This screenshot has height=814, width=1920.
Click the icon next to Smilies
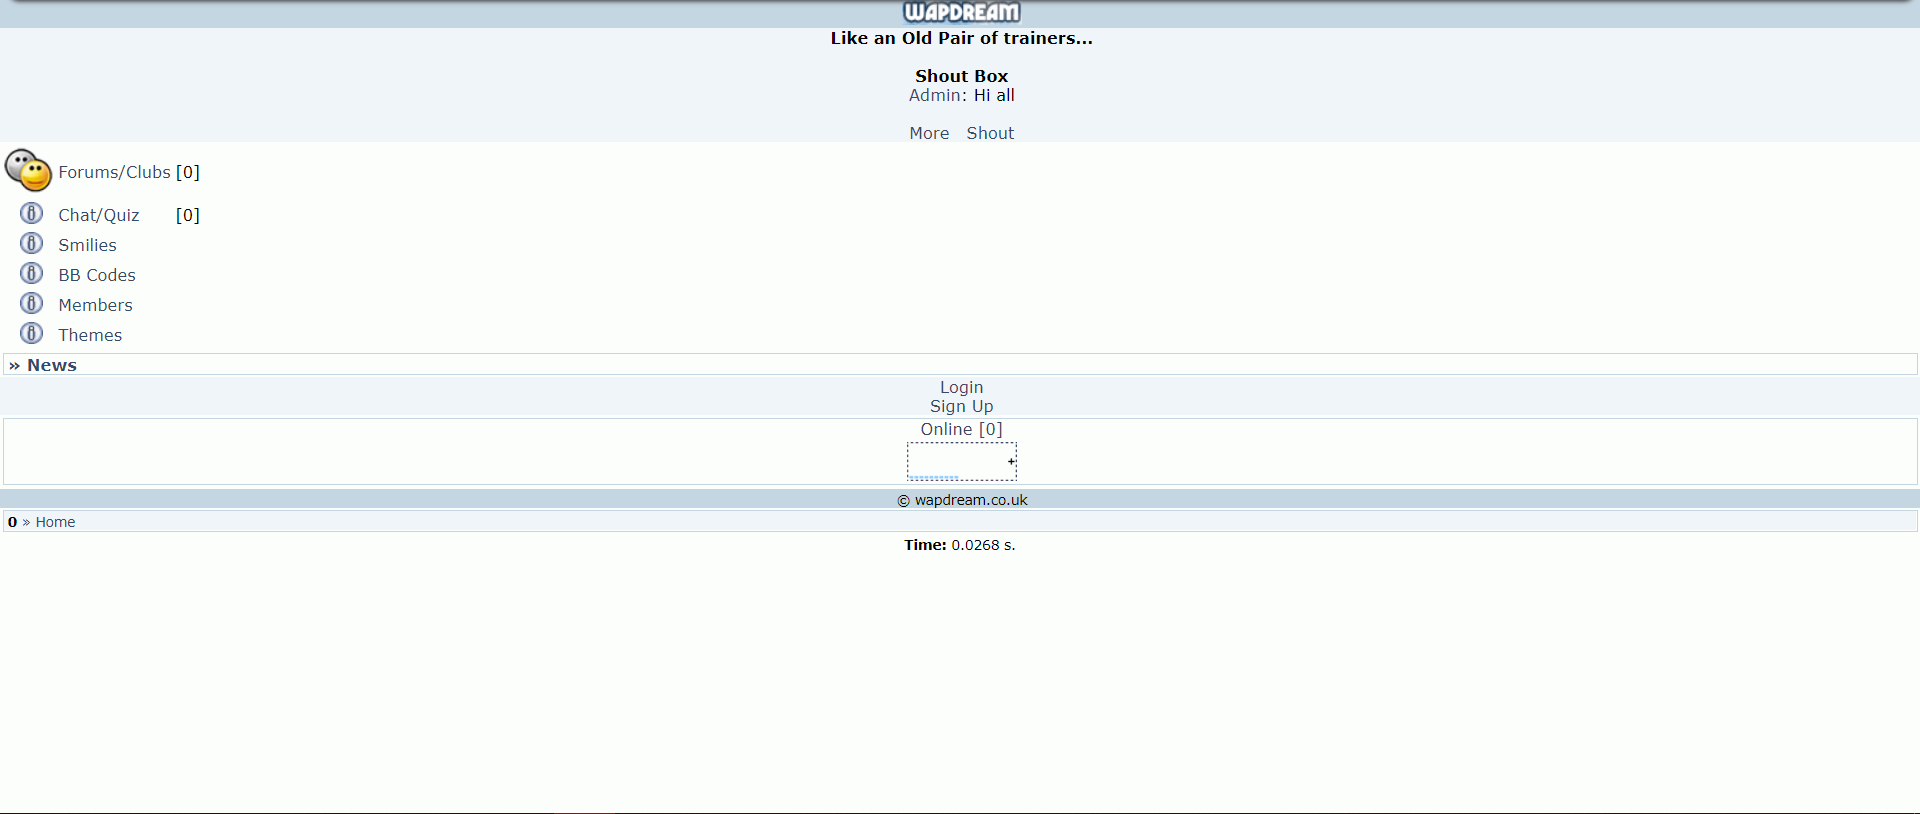pyautogui.click(x=32, y=244)
